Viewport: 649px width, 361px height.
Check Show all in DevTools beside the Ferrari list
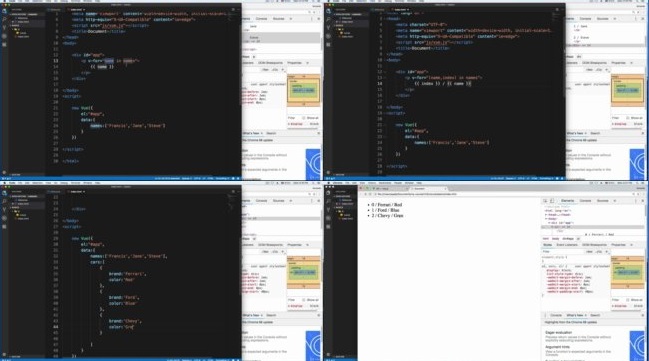[x=627, y=300]
